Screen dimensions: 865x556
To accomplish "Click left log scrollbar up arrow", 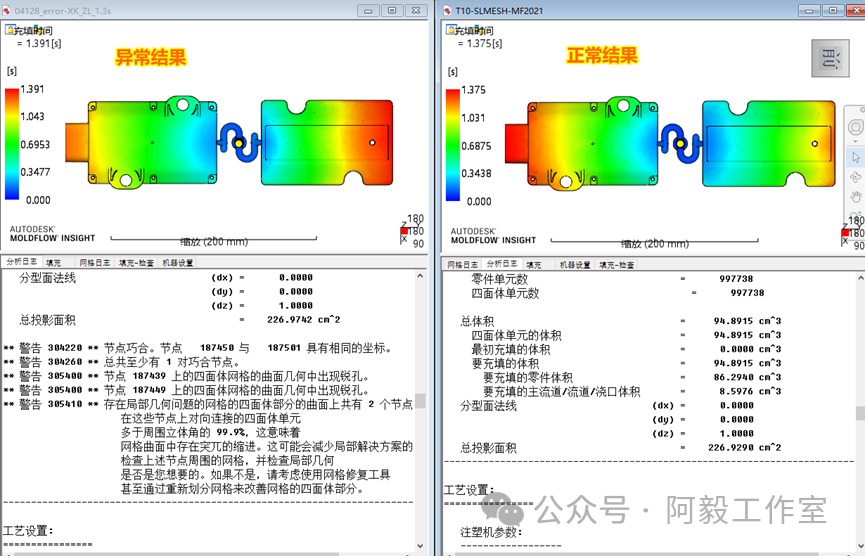I will (420, 276).
